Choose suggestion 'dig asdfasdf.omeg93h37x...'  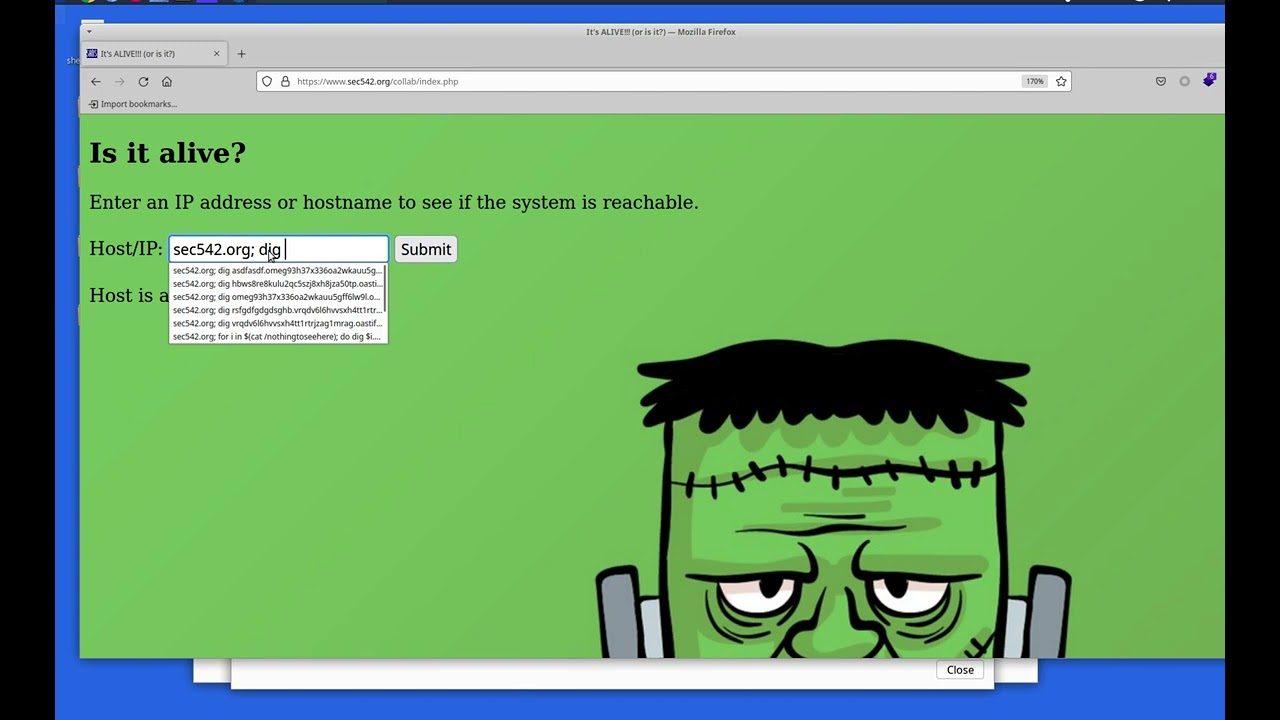point(276,270)
